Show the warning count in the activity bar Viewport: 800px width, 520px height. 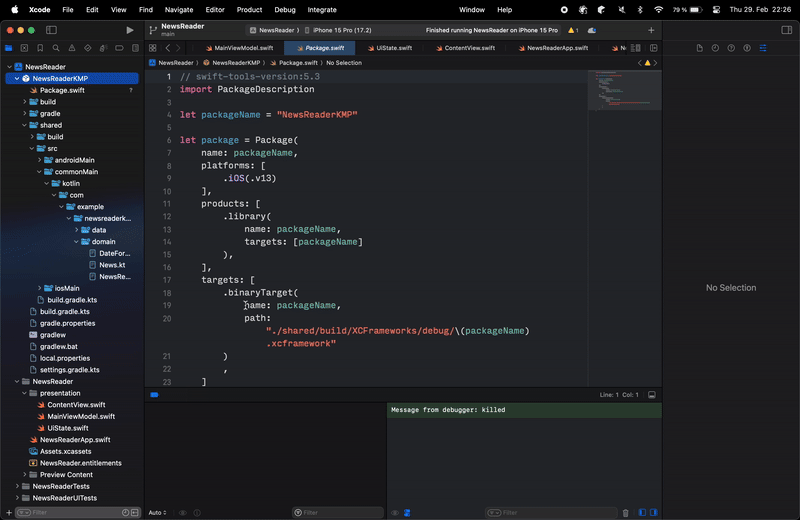point(573,30)
